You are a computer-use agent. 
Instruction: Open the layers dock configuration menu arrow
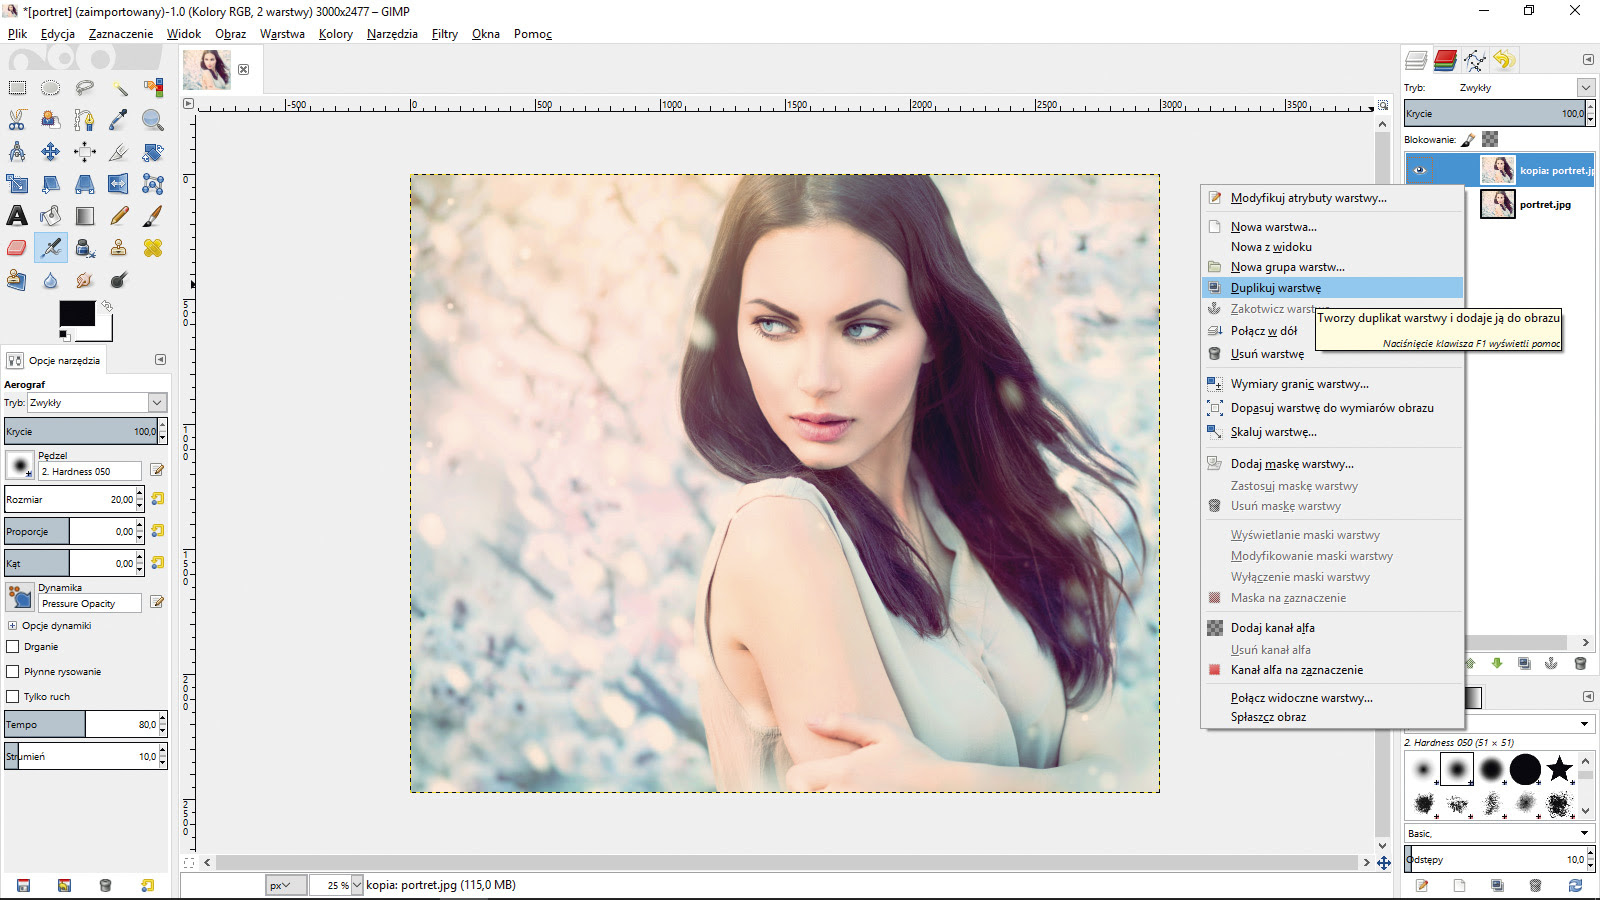[x=1588, y=60]
